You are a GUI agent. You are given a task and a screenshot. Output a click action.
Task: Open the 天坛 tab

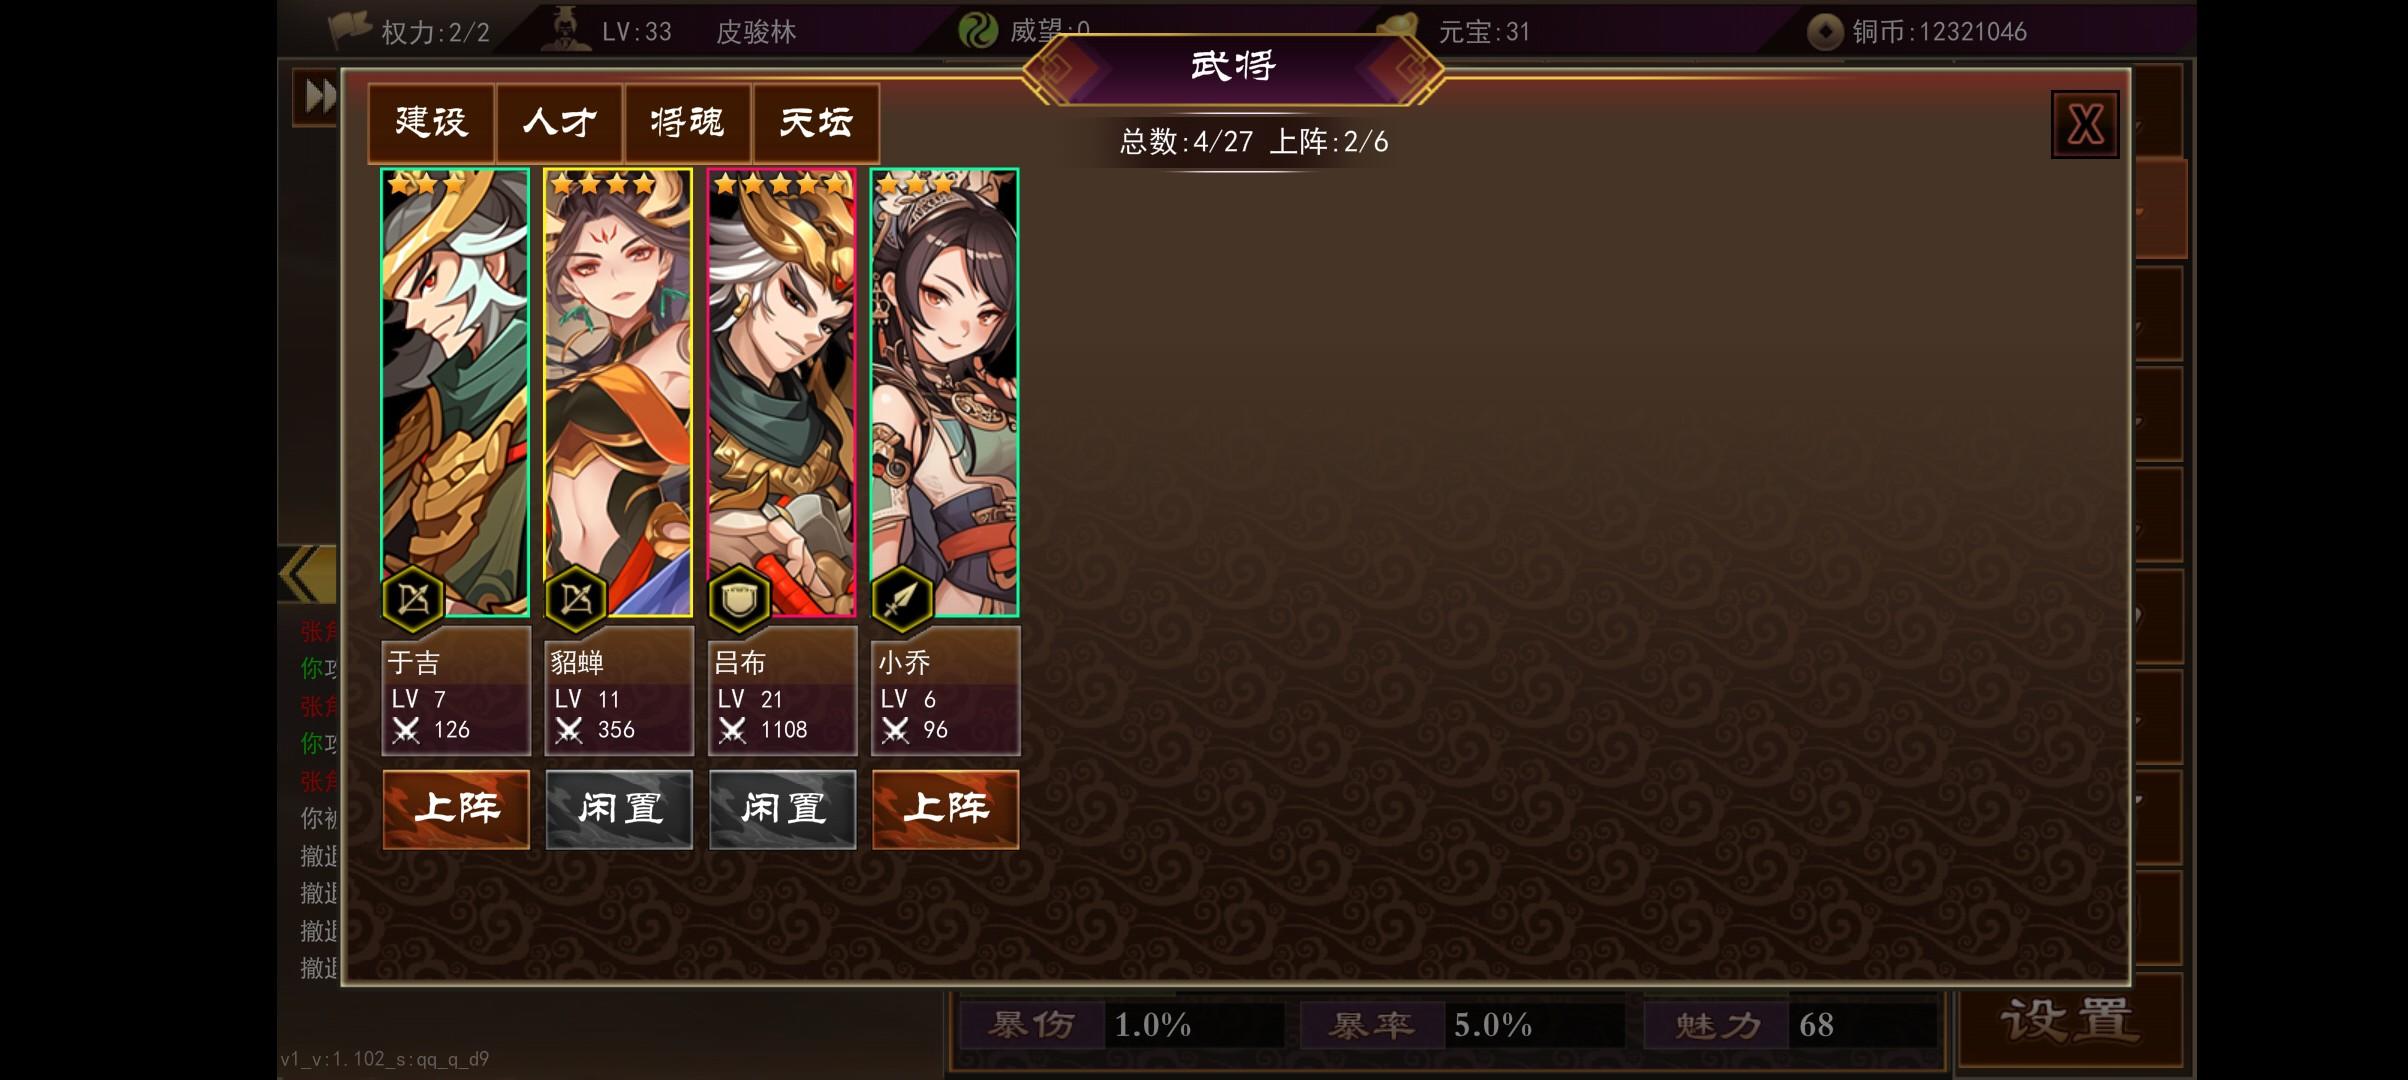coord(816,123)
